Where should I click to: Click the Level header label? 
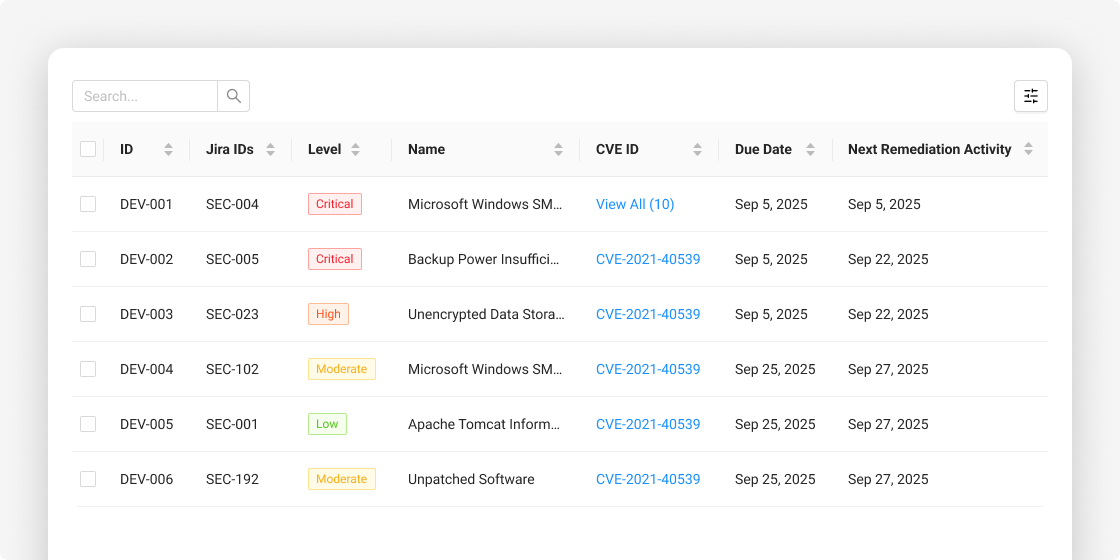pos(324,149)
